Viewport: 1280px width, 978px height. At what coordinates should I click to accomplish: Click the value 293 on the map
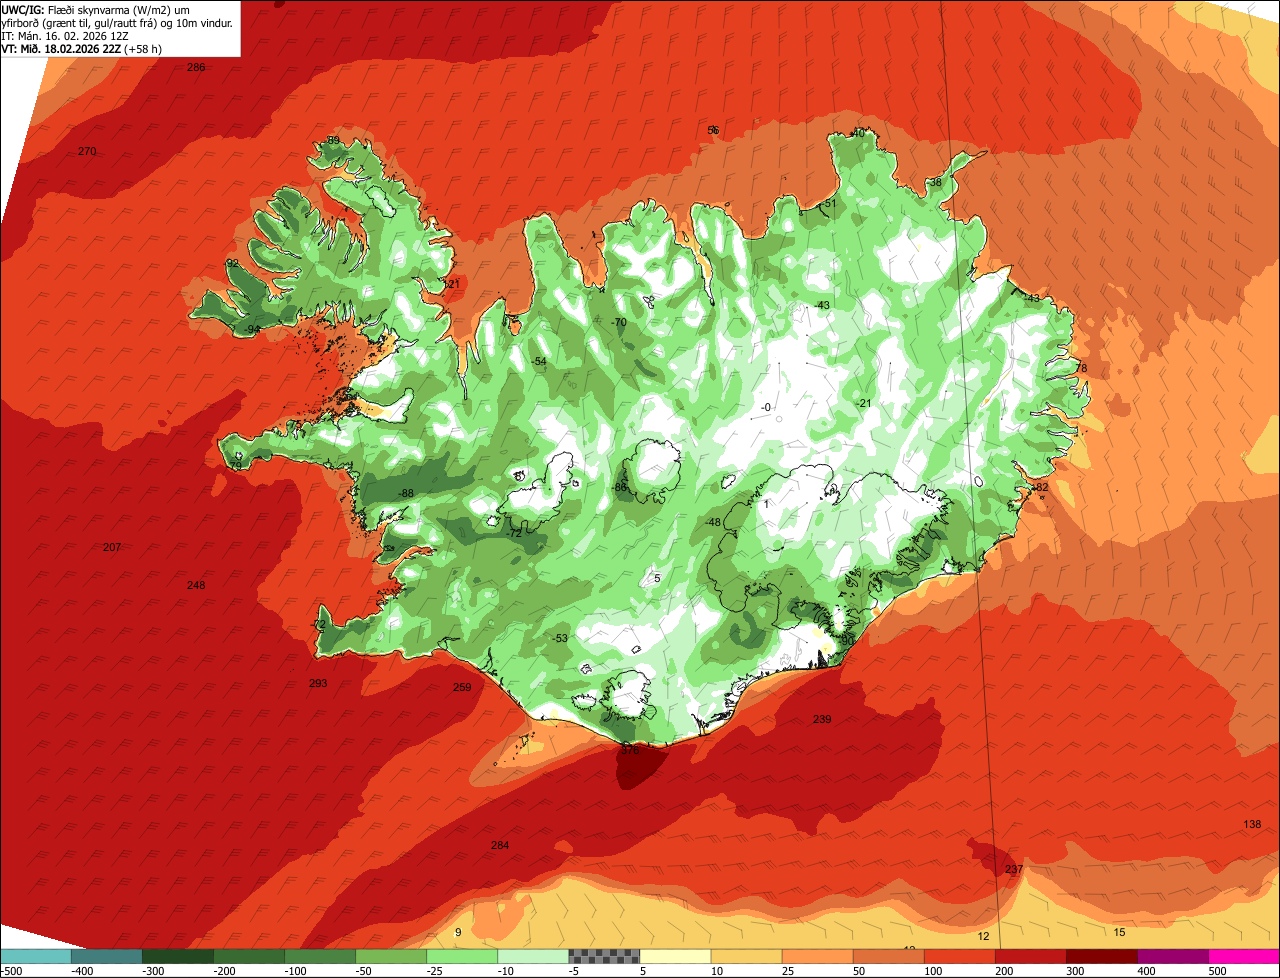point(318,683)
